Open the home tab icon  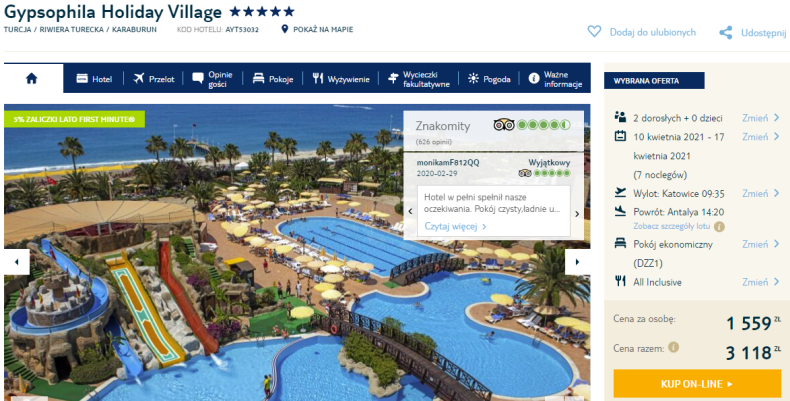pos(32,79)
